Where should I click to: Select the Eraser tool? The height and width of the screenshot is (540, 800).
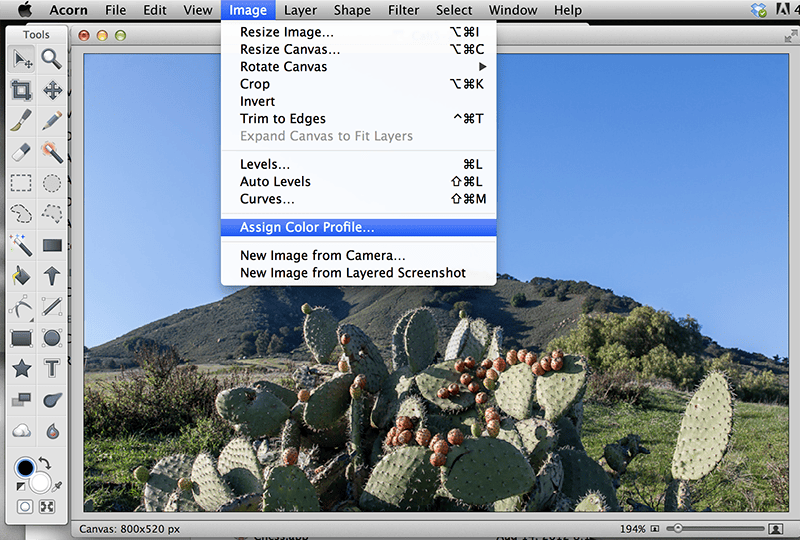[22, 152]
